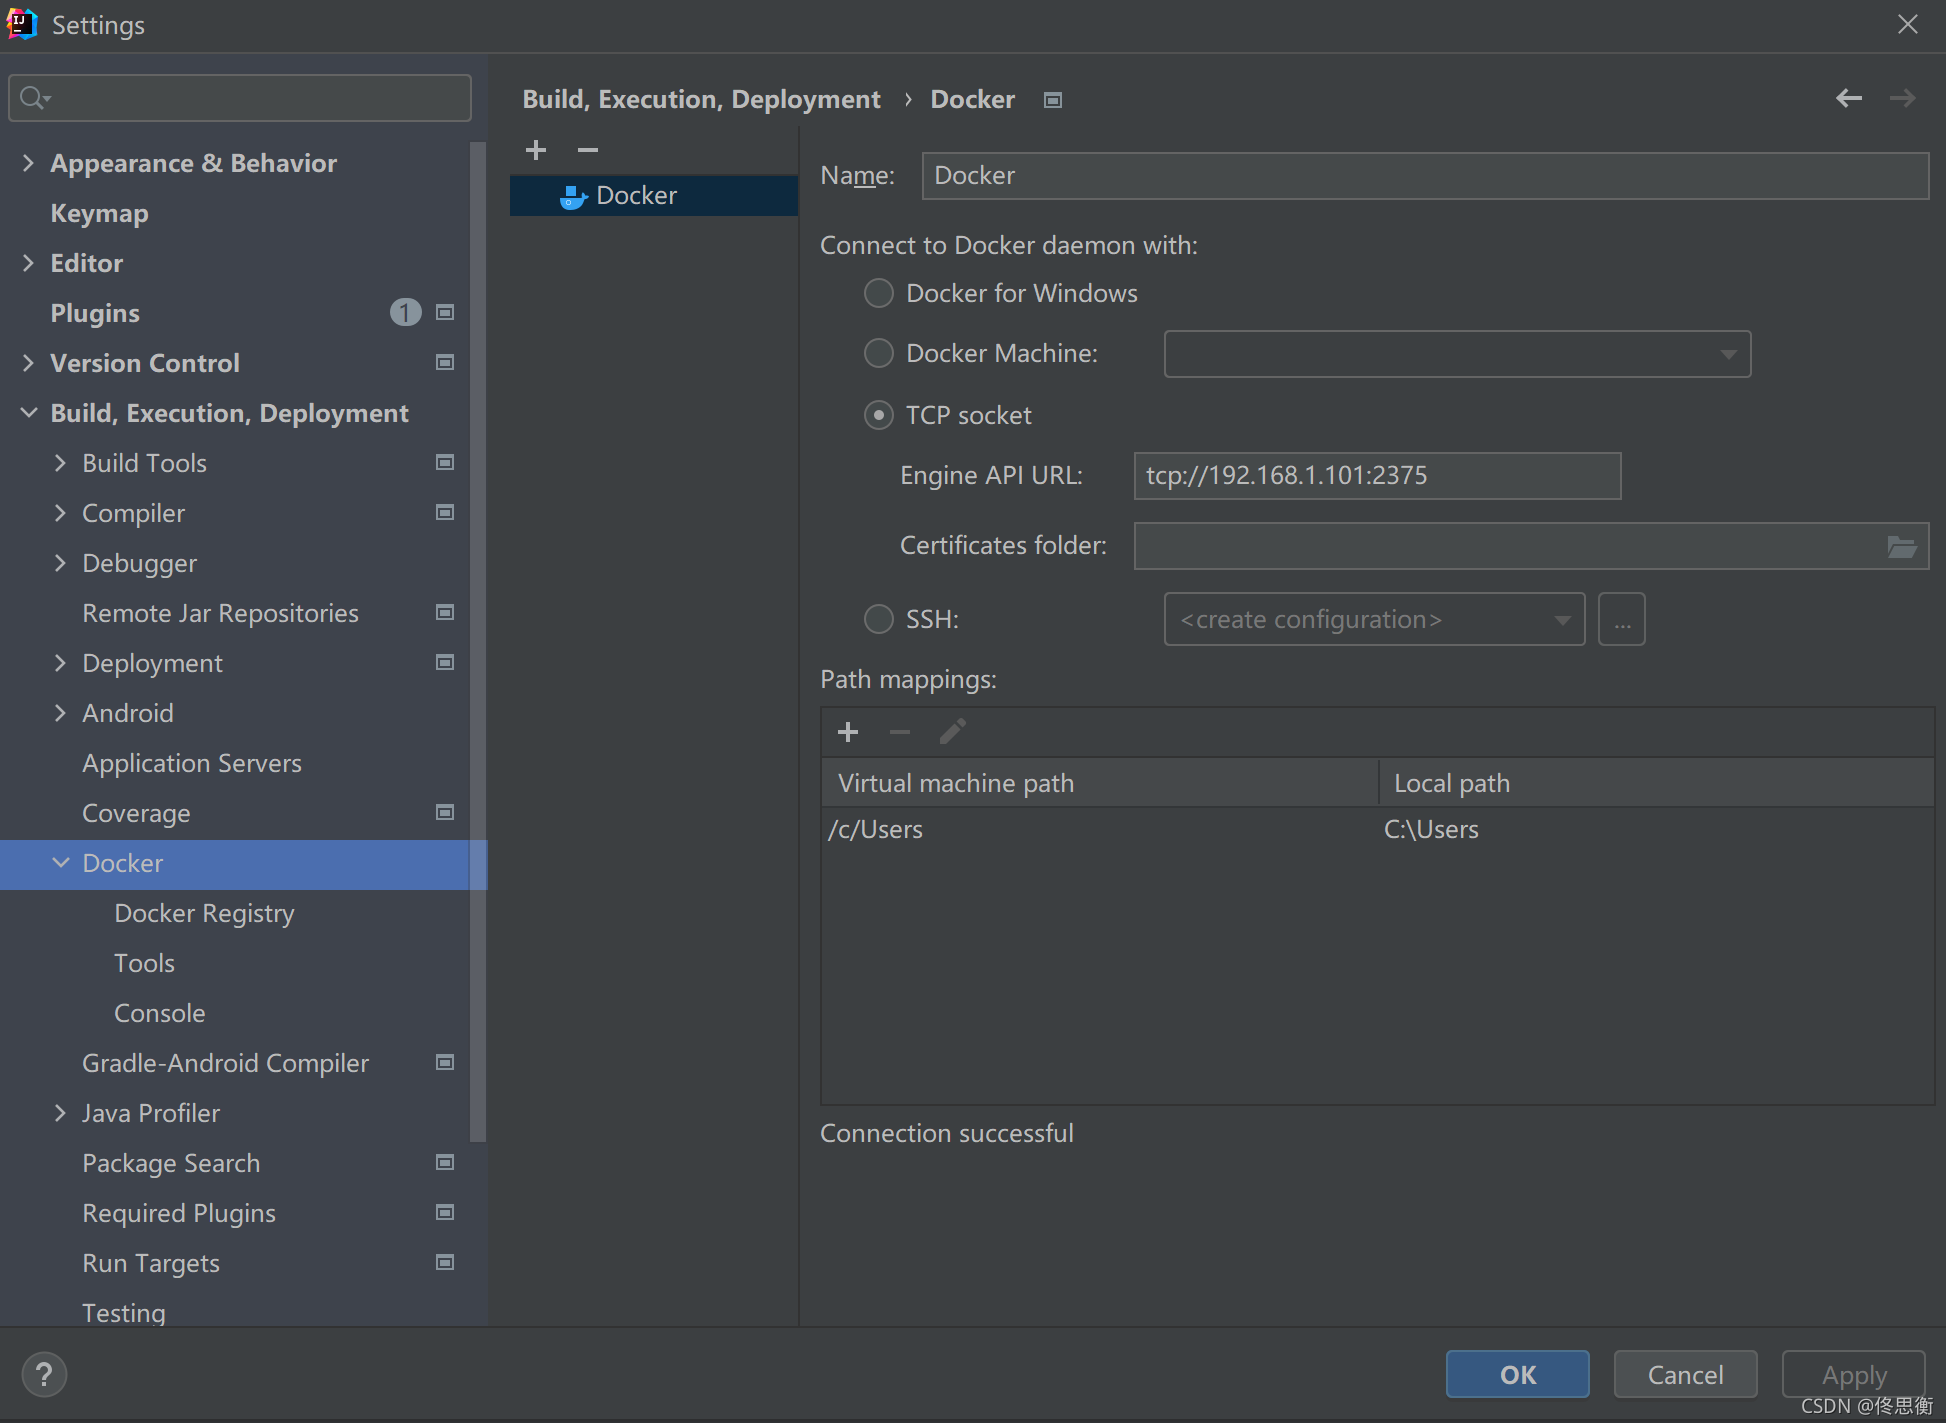The width and height of the screenshot is (1949, 1425).
Task: Click the project icon next to Version Control
Action: click(x=445, y=363)
